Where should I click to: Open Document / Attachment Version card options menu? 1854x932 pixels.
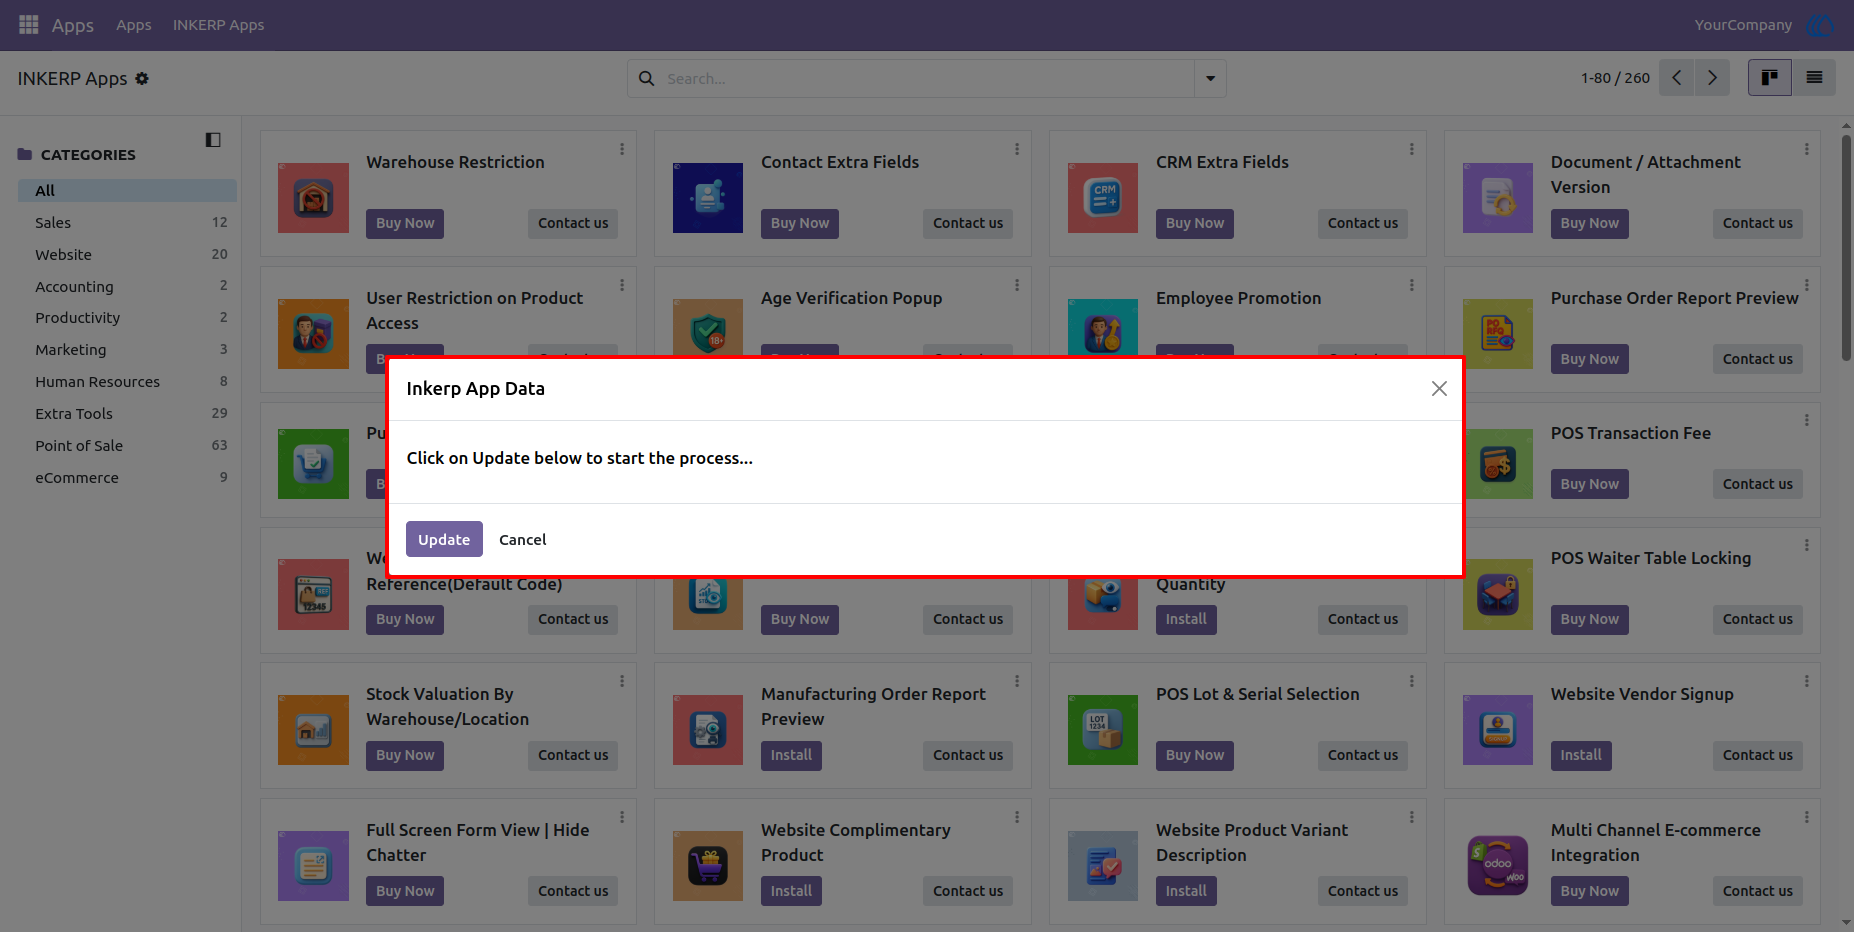click(1807, 149)
